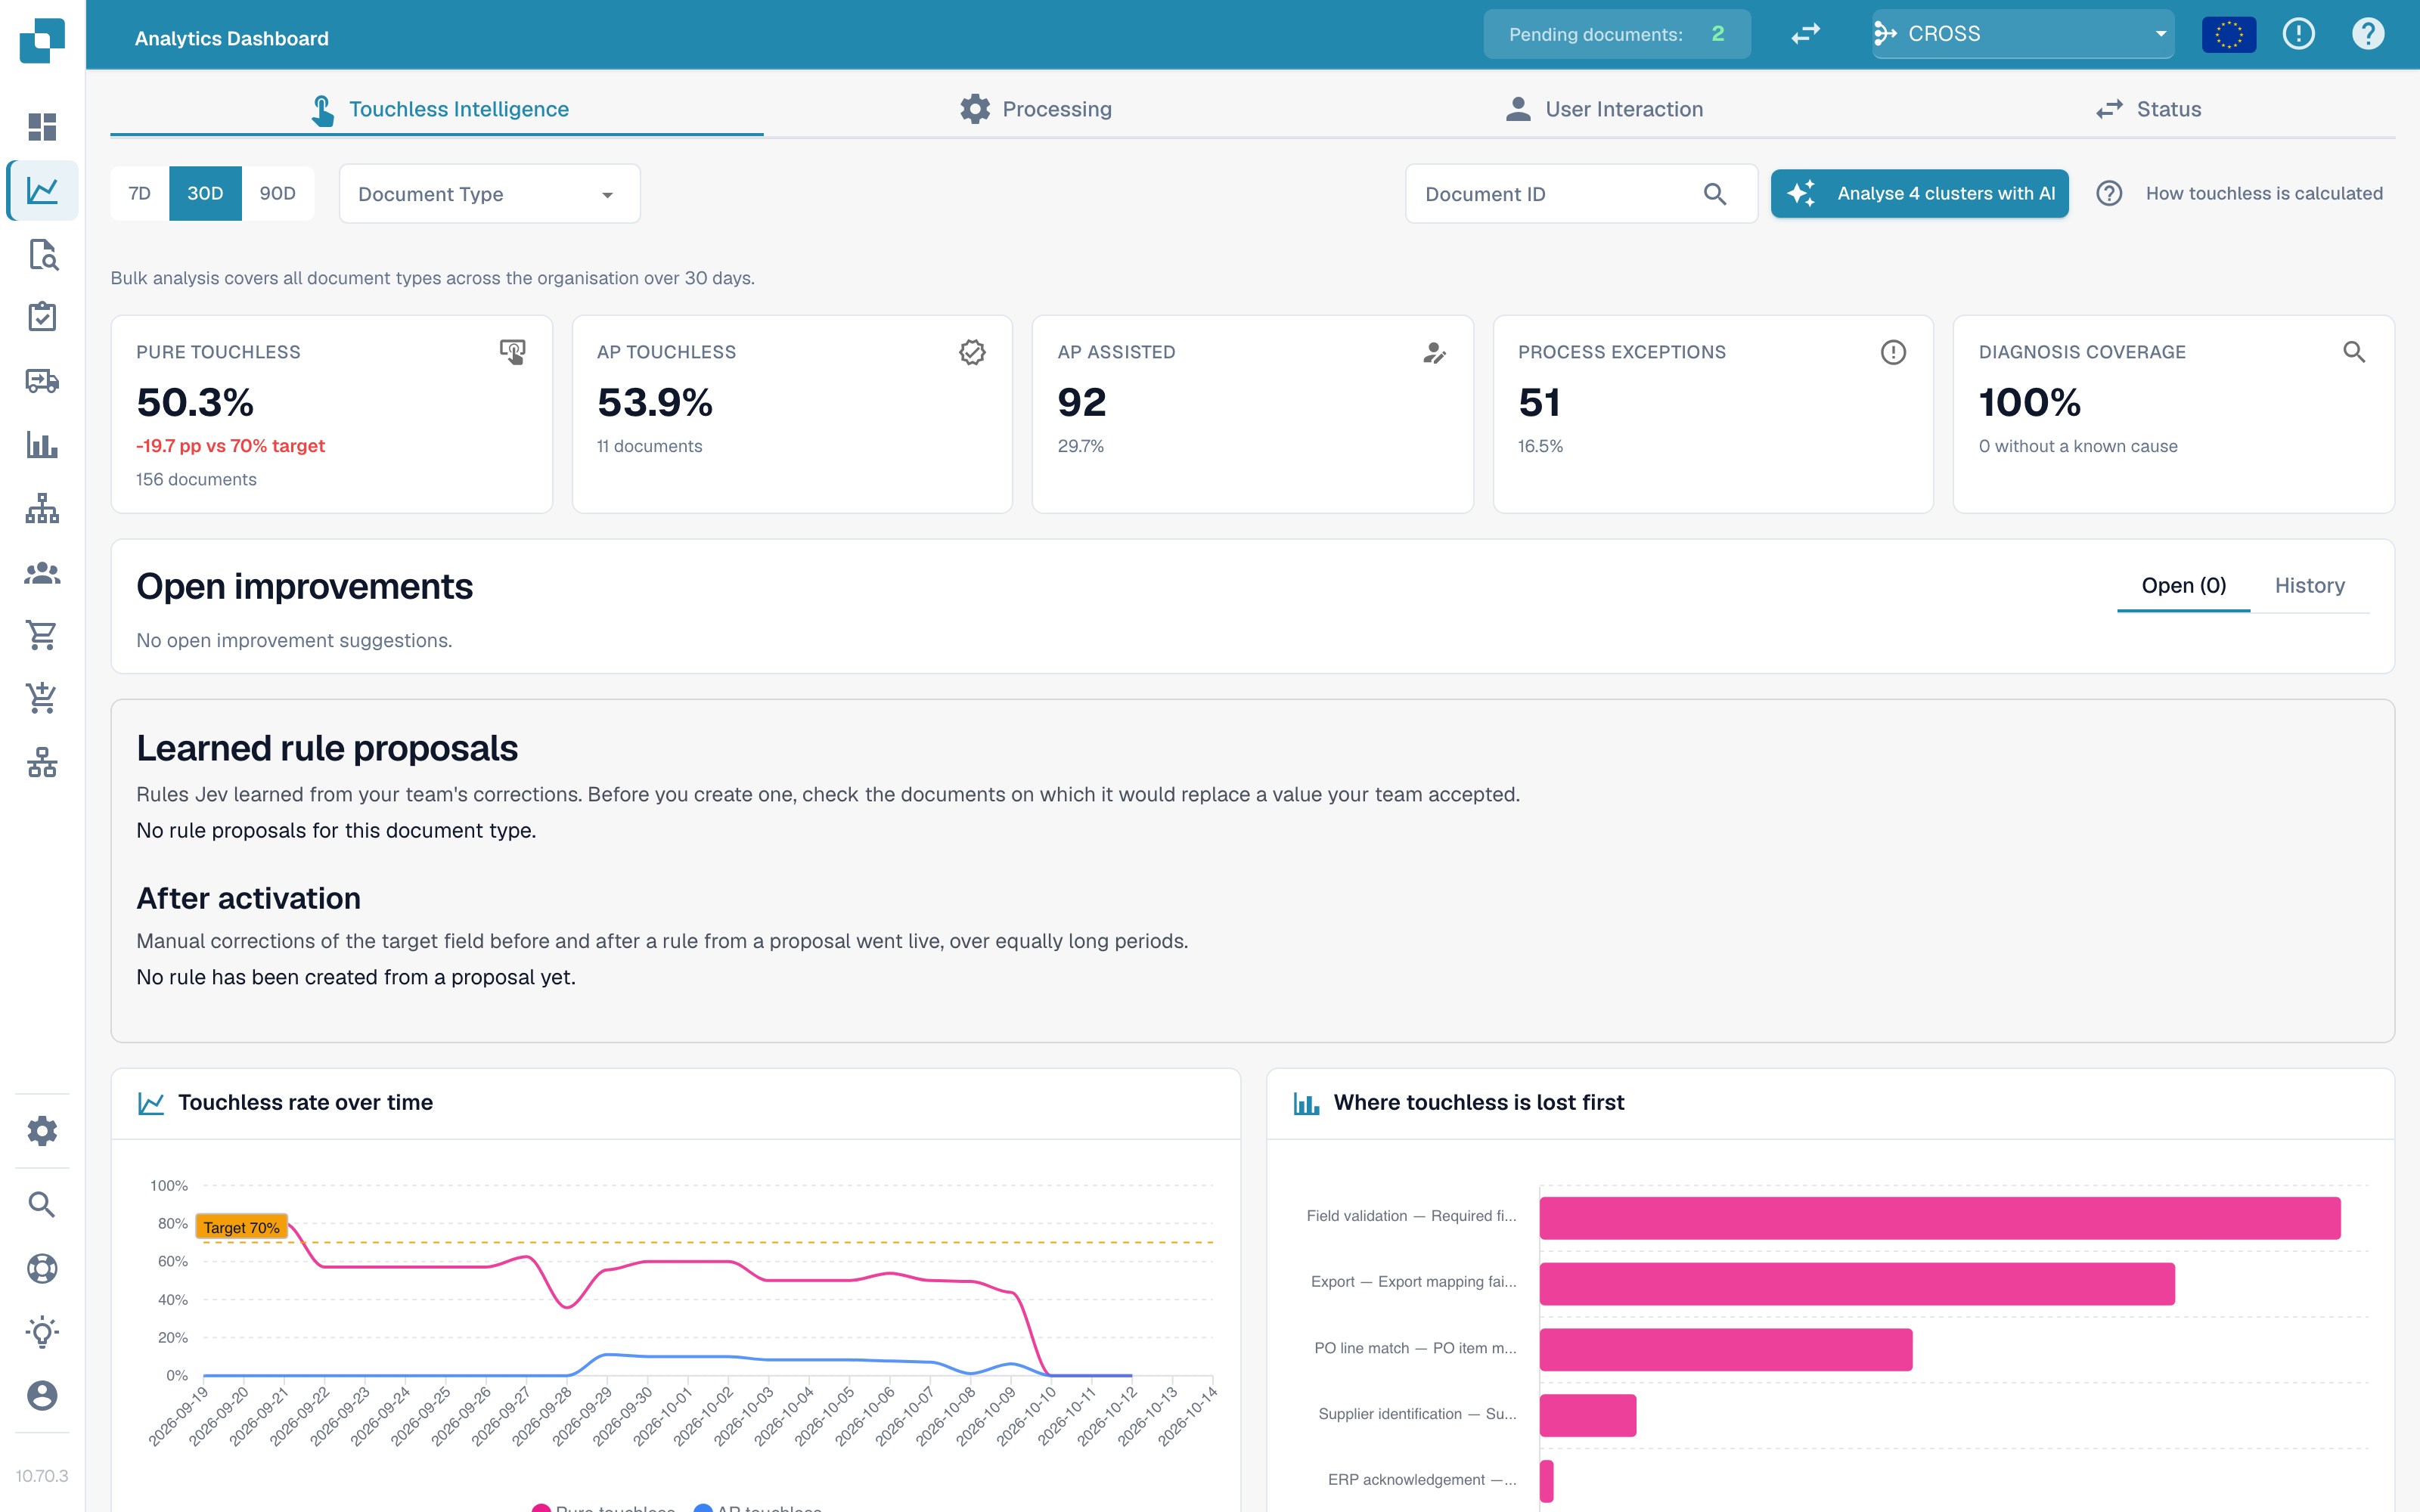Image resolution: width=2420 pixels, height=1512 pixels.
Task: Switch to the User Interaction tab
Action: (x=1604, y=109)
